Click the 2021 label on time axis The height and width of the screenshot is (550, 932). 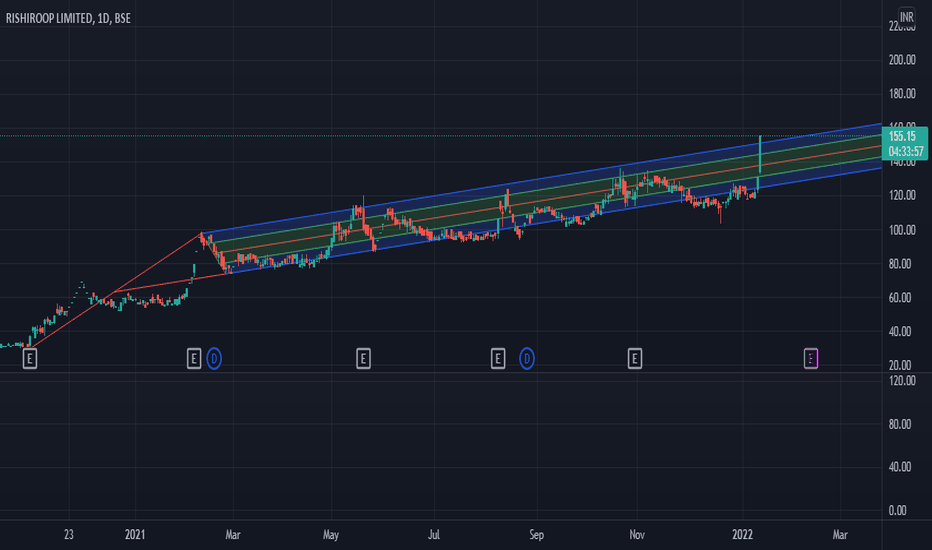pyautogui.click(x=135, y=535)
